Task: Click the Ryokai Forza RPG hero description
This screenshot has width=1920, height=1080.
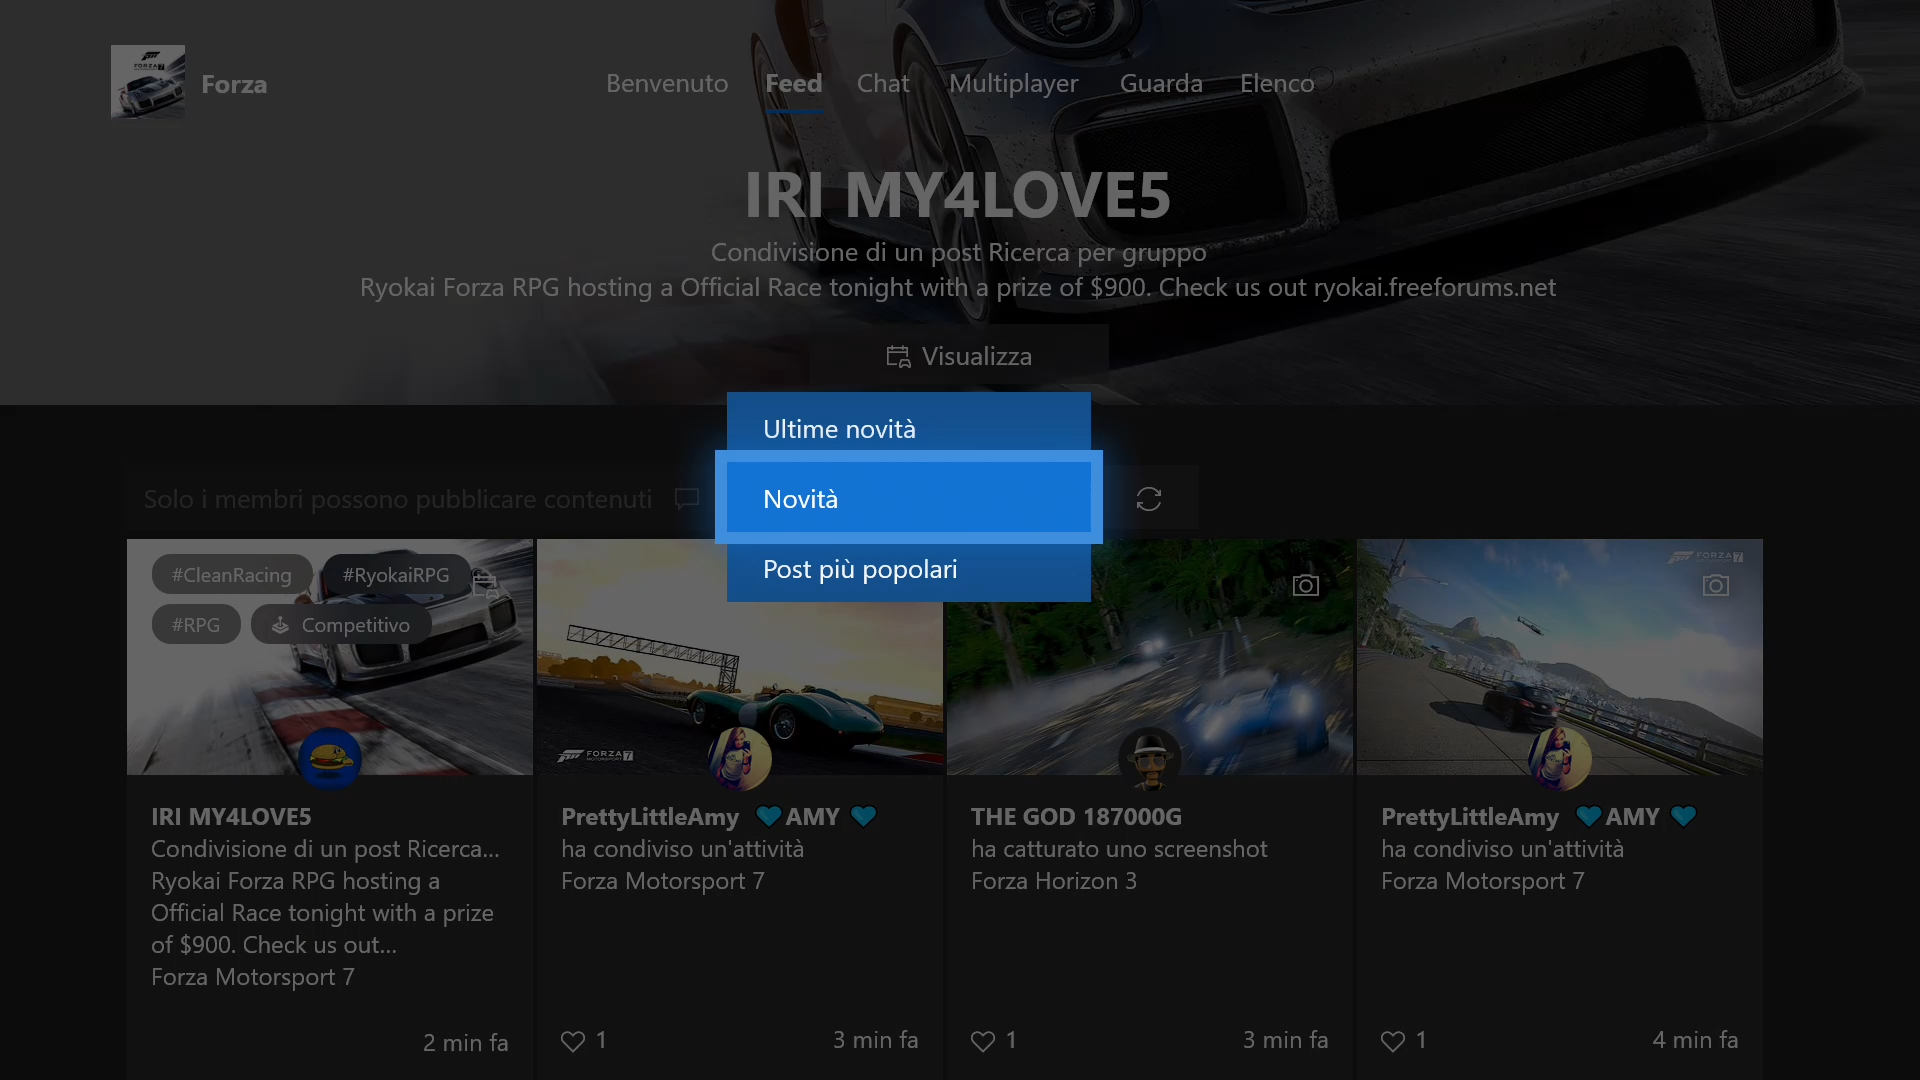Action: pos(958,288)
